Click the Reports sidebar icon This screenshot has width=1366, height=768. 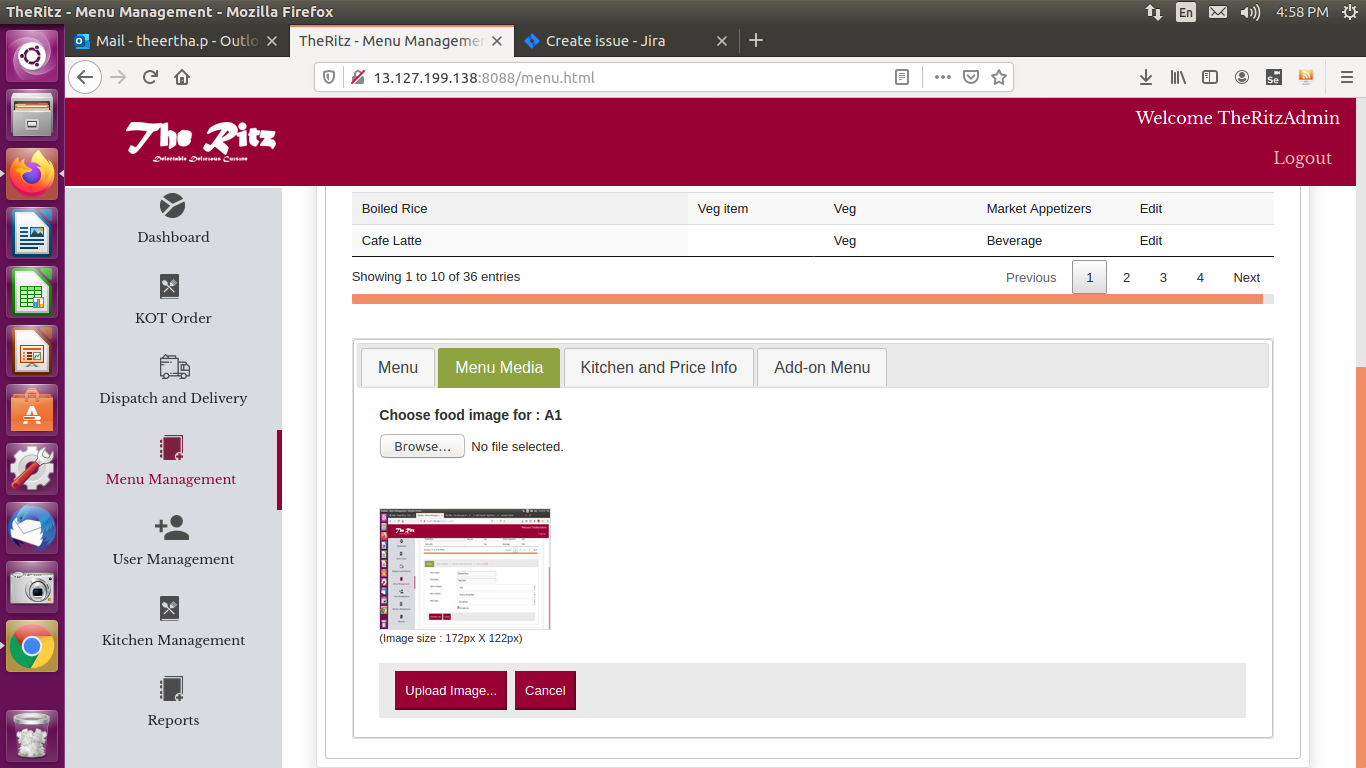tap(171, 689)
